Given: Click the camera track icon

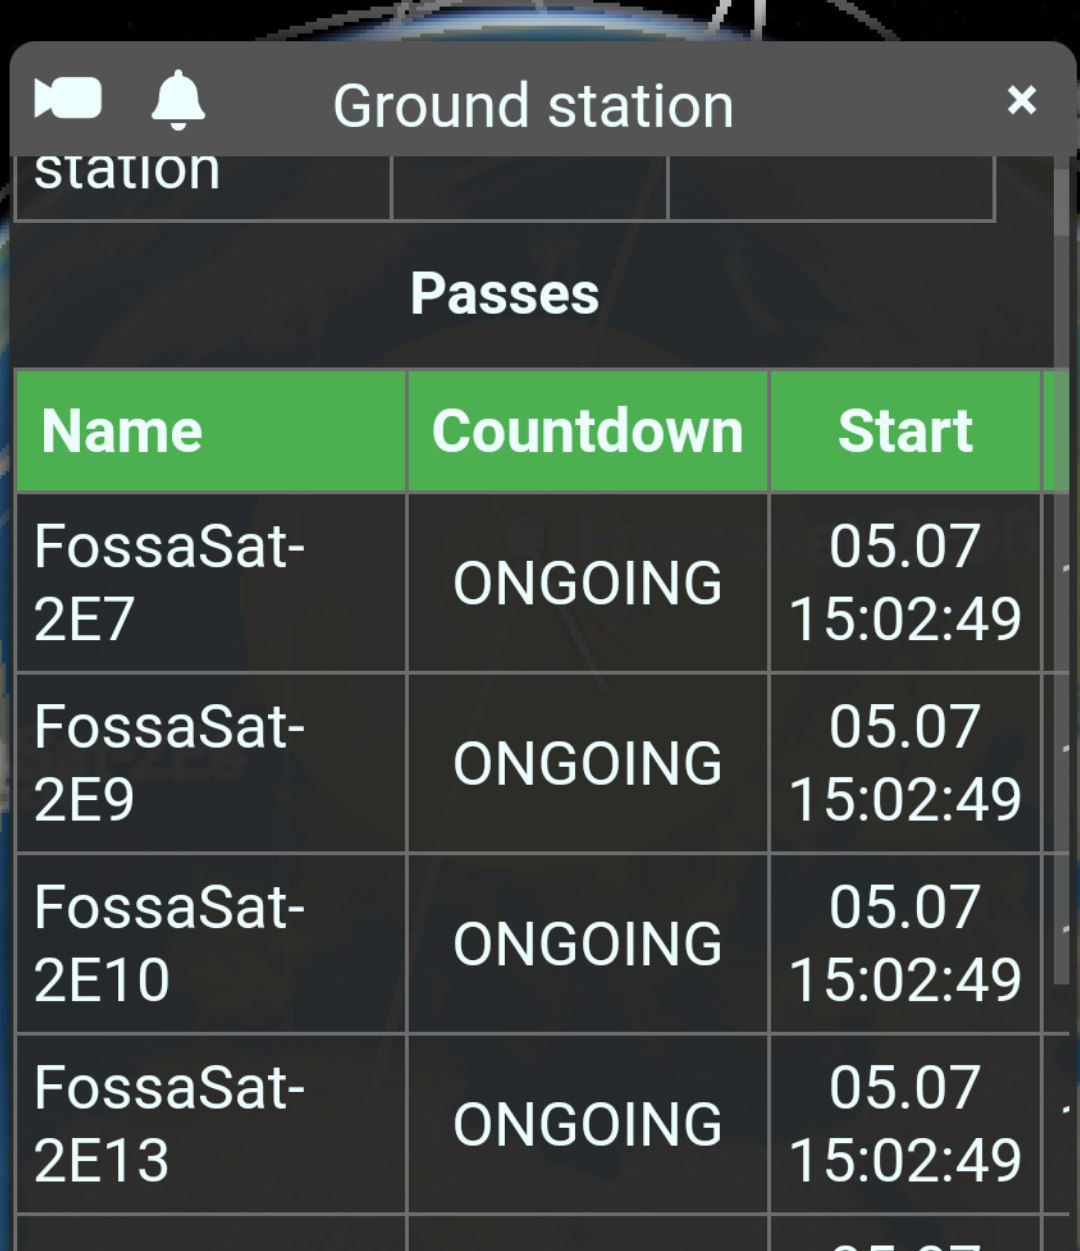Looking at the screenshot, I should click(68, 99).
